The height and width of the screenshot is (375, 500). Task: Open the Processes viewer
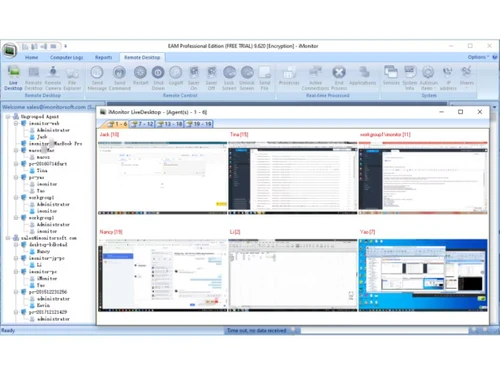(x=289, y=75)
